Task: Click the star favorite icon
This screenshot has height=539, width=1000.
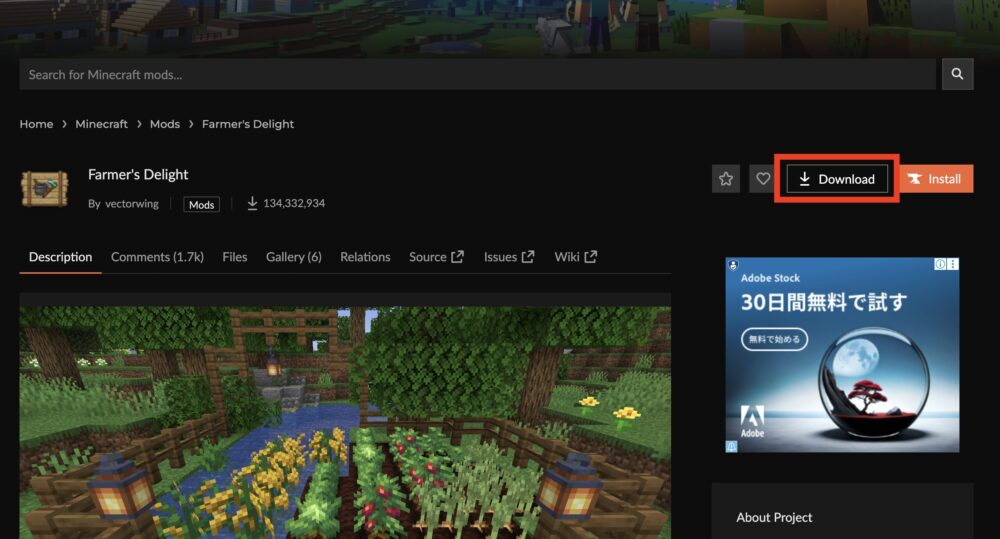Action: (726, 179)
